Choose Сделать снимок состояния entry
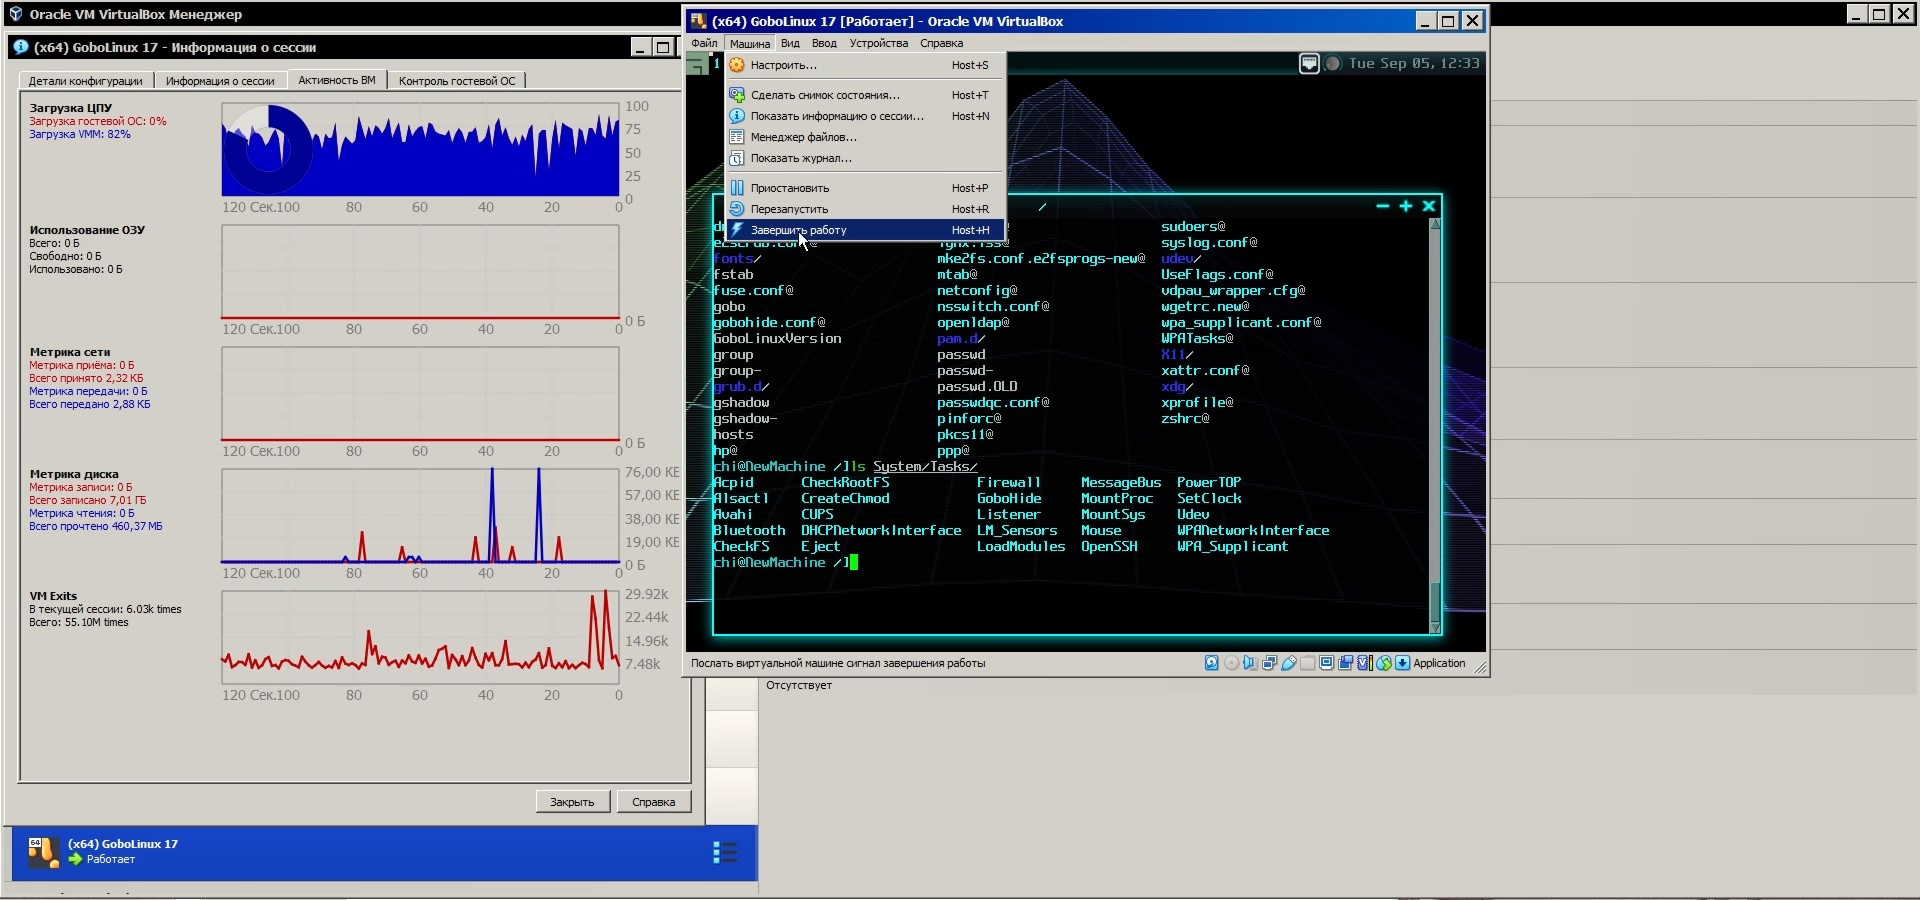 825,95
